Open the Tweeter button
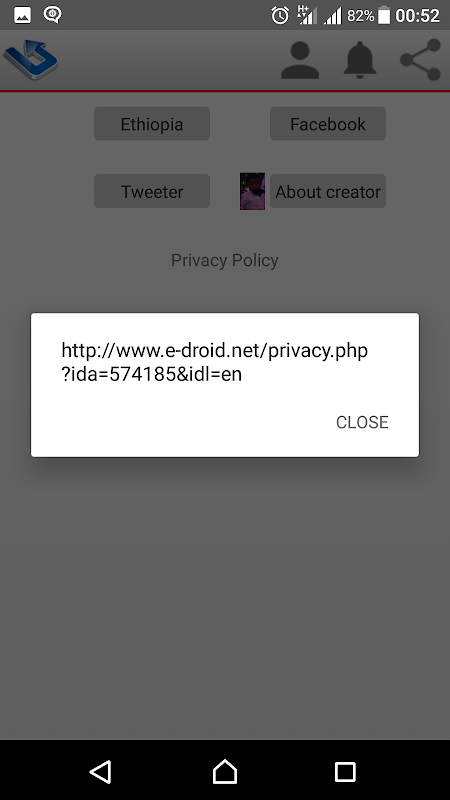Image resolution: width=450 pixels, height=800 pixels. [152, 191]
